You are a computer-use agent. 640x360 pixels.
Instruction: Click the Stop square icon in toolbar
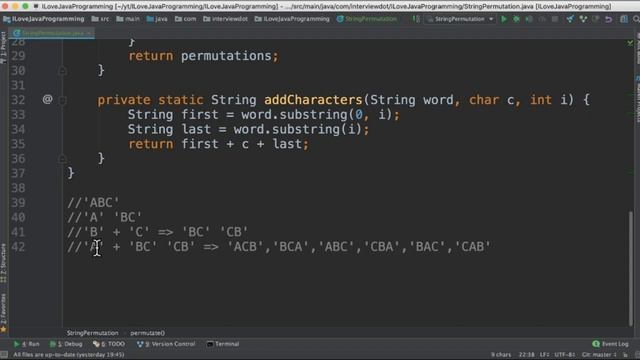click(555, 19)
